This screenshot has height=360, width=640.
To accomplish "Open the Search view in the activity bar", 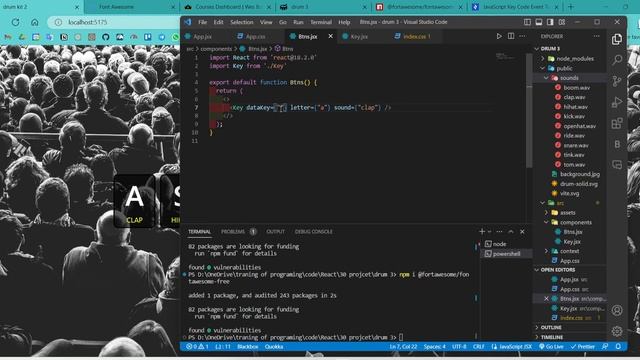I will [x=617, y=60].
